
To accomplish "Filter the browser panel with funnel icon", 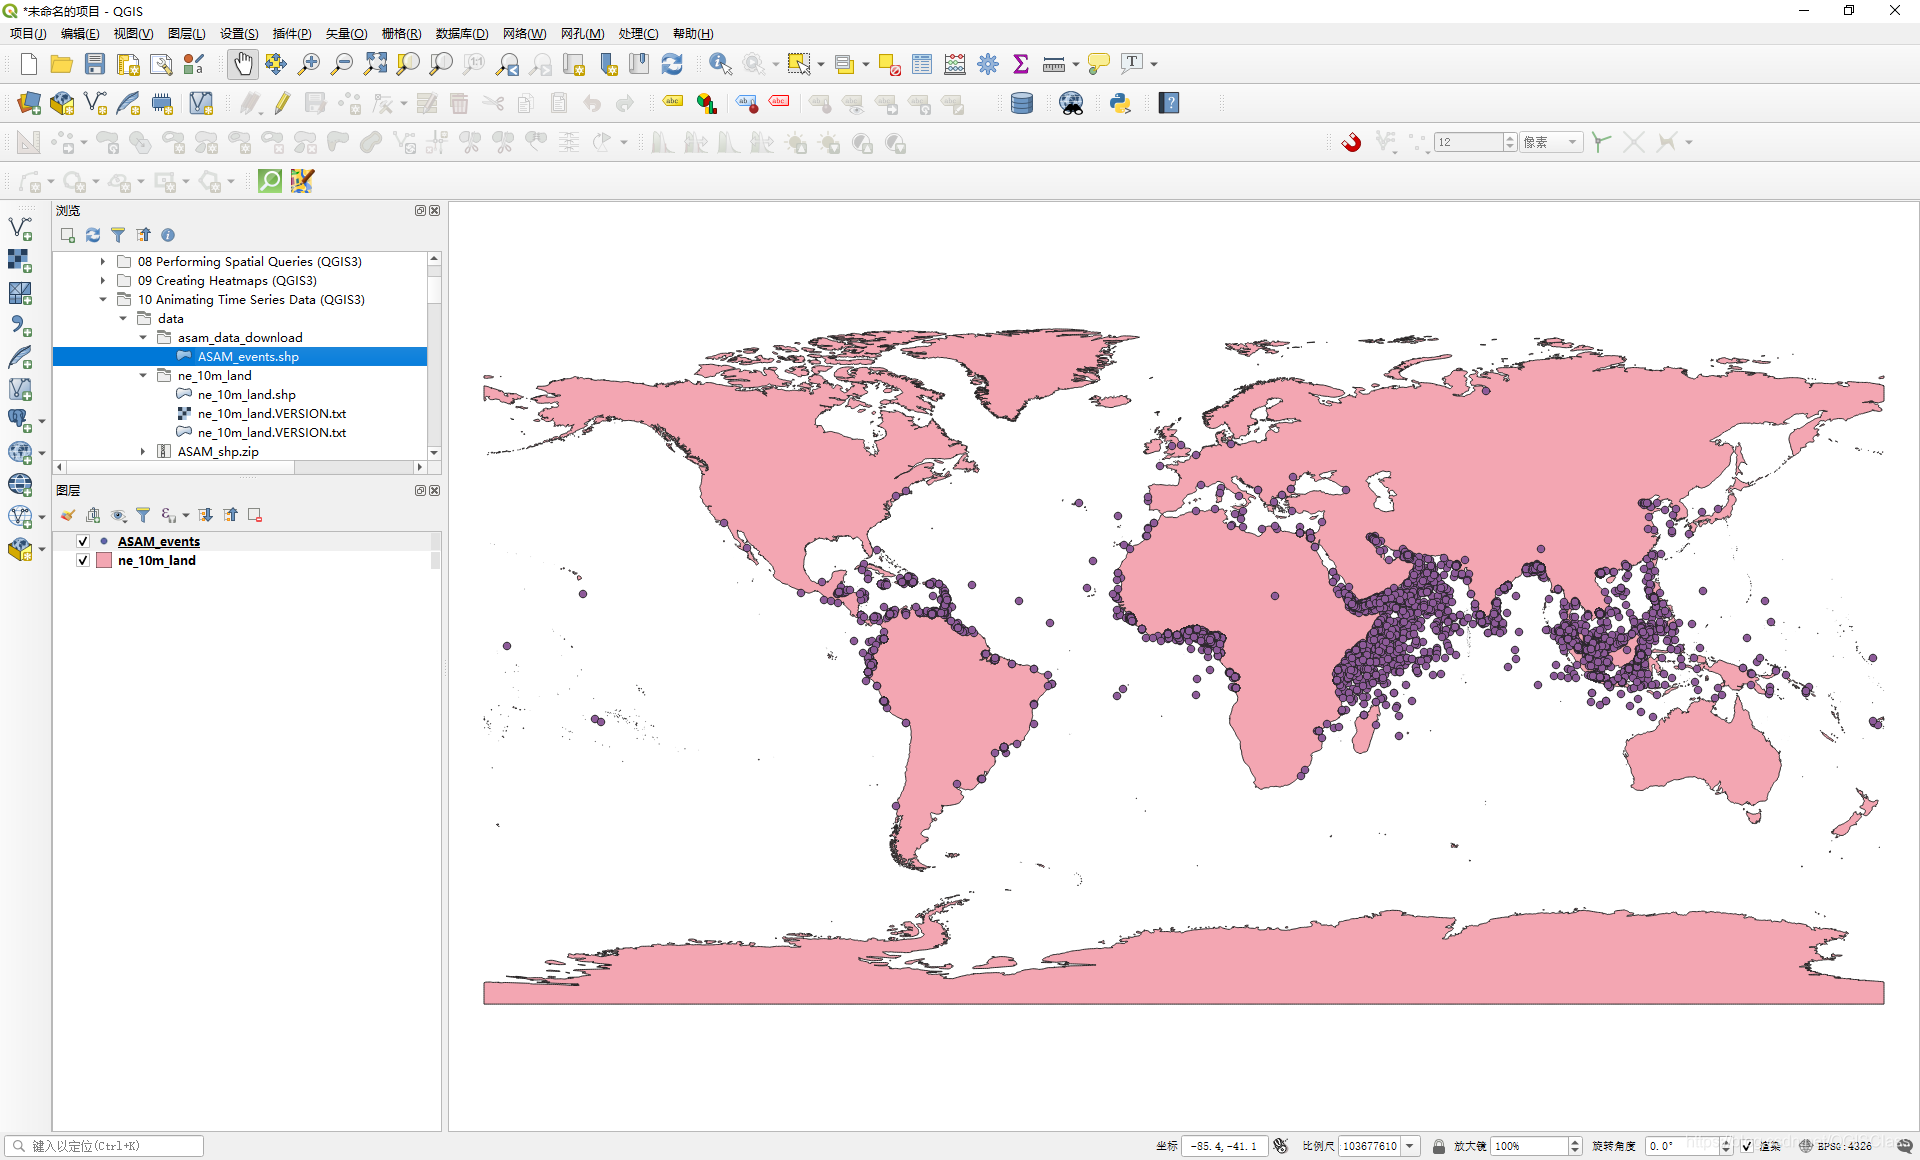I will [x=118, y=235].
